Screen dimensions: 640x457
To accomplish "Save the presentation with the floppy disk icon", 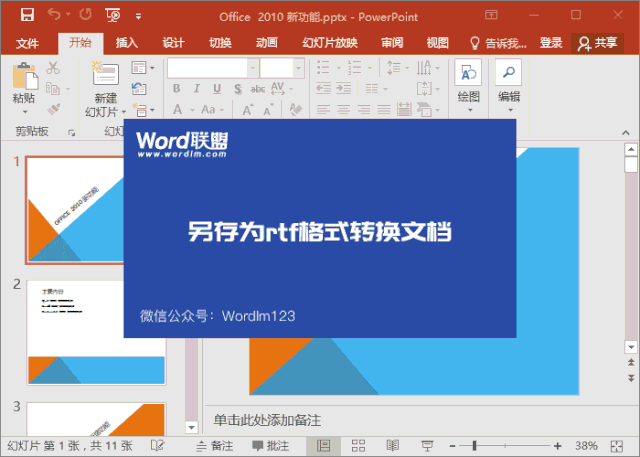I will pyautogui.click(x=27, y=15).
